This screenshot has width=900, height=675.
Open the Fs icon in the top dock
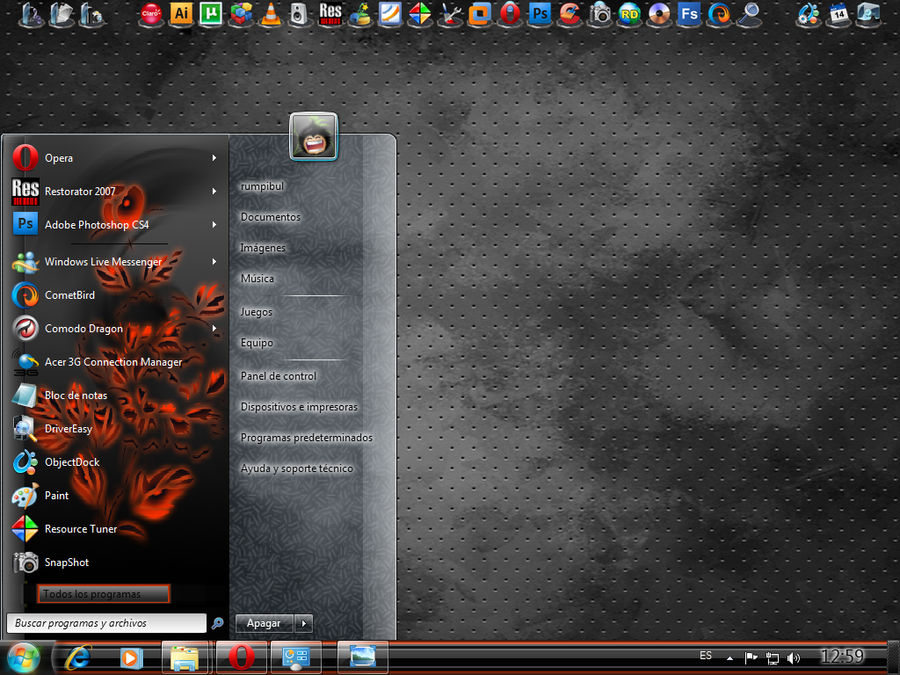coord(689,14)
